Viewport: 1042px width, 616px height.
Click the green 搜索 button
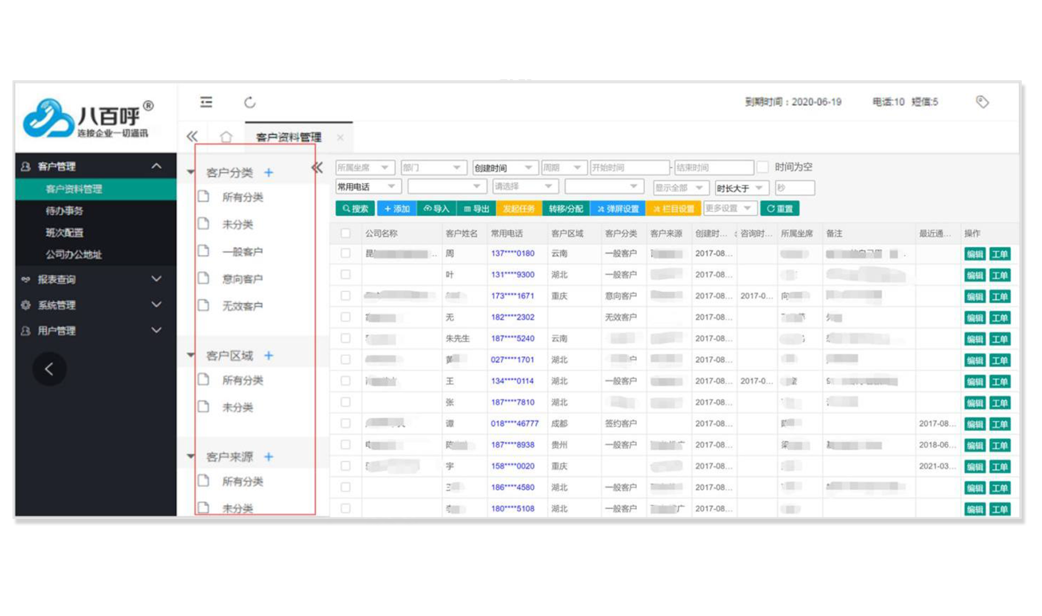point(355,209)
